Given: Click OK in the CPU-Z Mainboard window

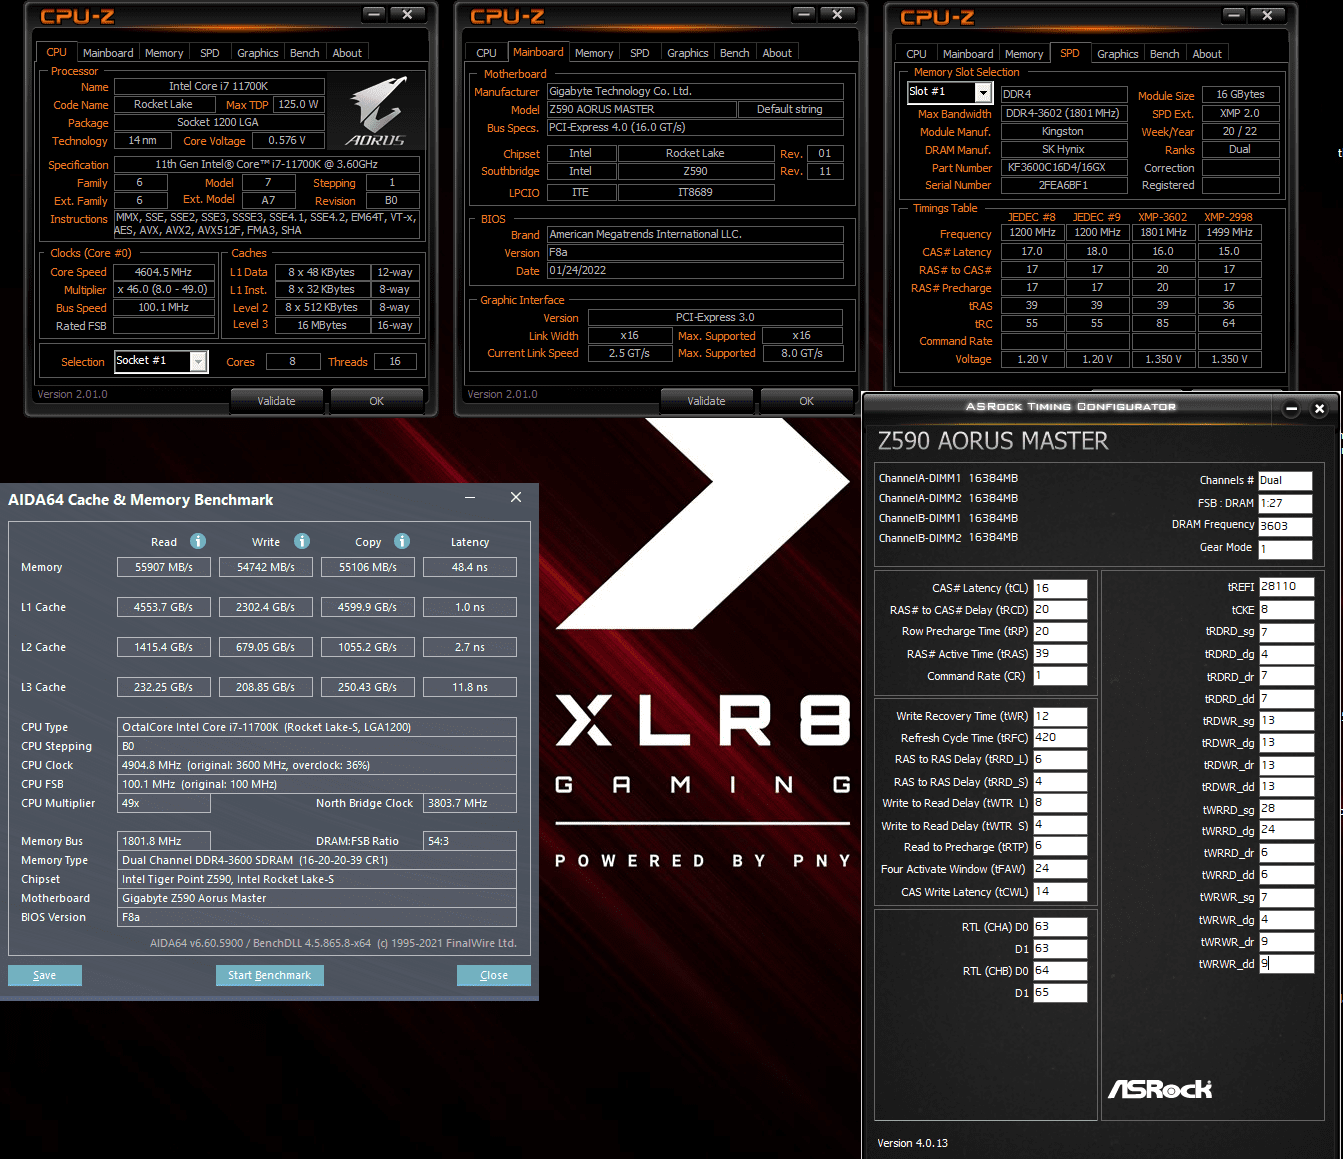Looking at the screenshot, I should (807, 401).
